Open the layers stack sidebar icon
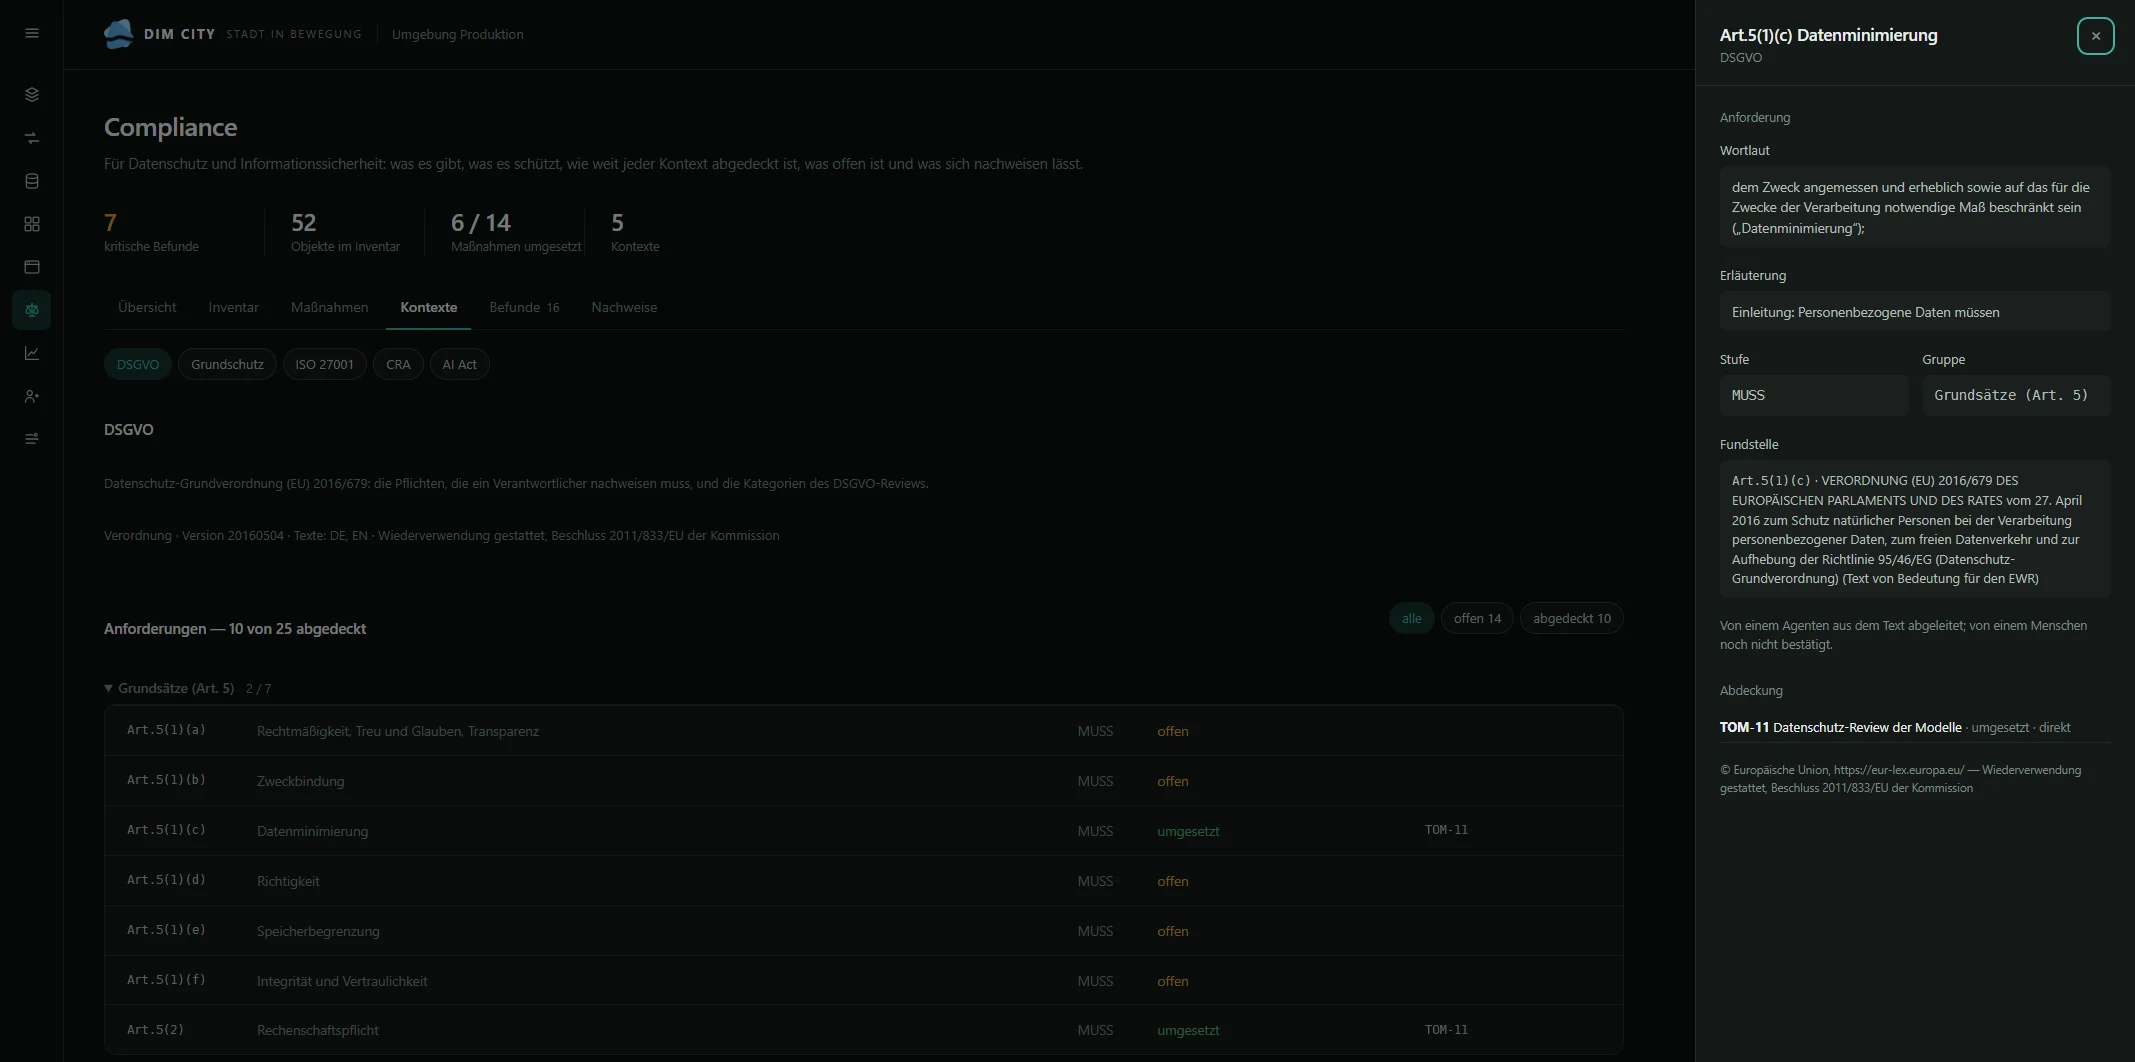This screenshot has height=1062, width=2135. click(x=32, y=94)
